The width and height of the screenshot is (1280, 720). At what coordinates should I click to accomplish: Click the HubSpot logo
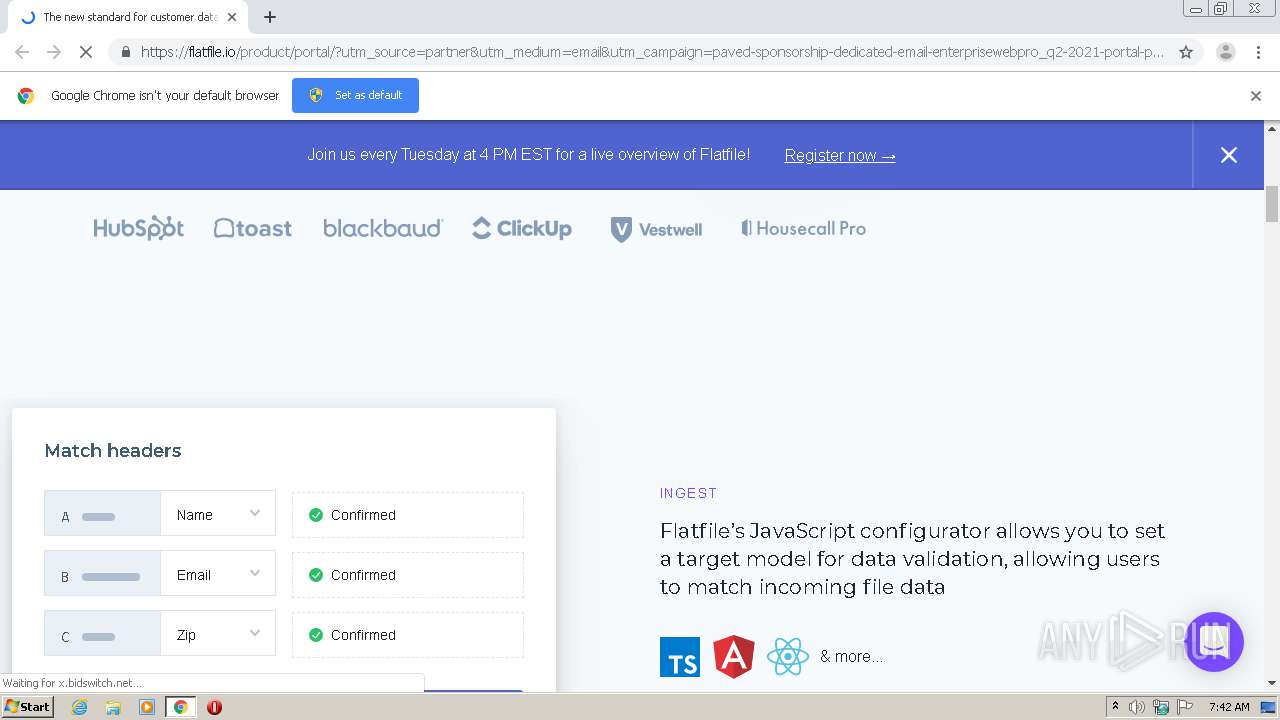point(138,229)
